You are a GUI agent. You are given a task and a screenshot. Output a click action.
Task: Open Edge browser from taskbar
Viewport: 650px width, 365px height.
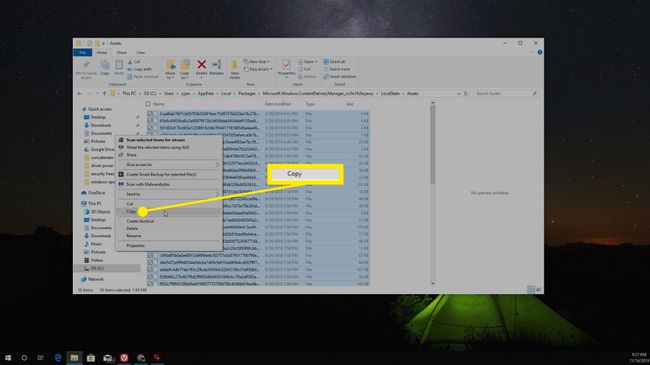click(x=58, y=358)
